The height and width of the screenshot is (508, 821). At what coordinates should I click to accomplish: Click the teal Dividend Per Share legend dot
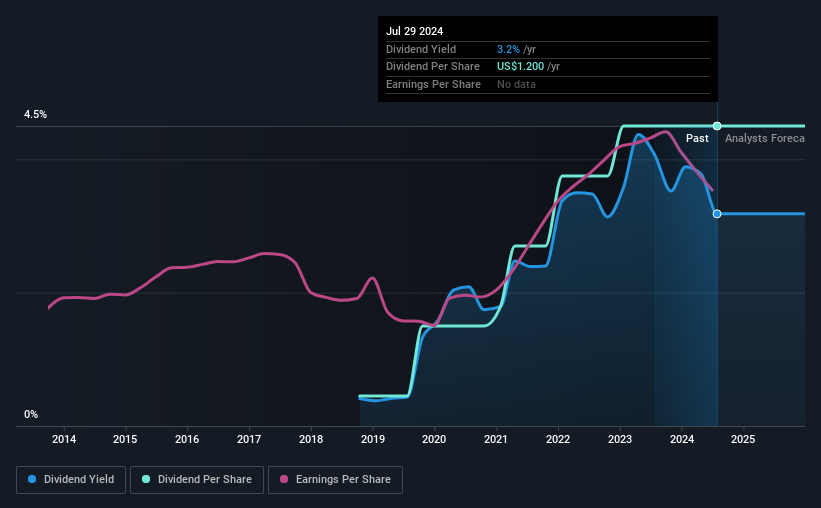[146, 479]
